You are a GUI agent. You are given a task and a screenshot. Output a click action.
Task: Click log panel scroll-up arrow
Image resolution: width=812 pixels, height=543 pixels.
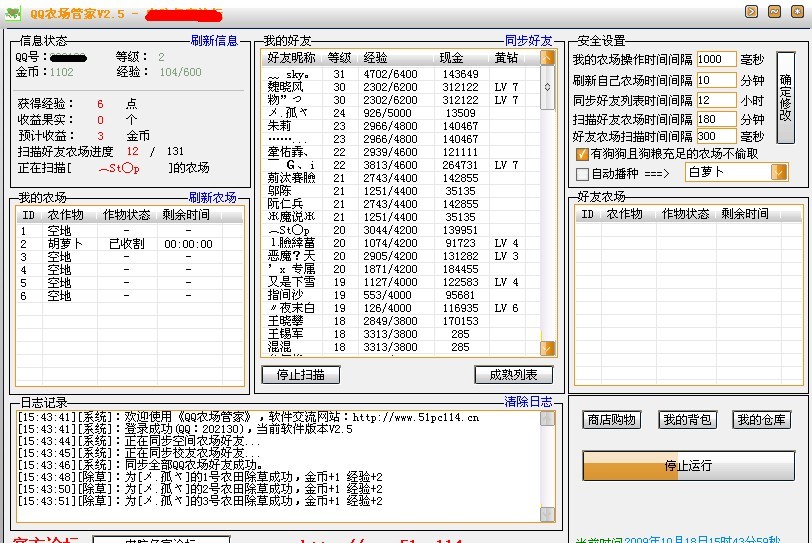[x=547, y=418]
